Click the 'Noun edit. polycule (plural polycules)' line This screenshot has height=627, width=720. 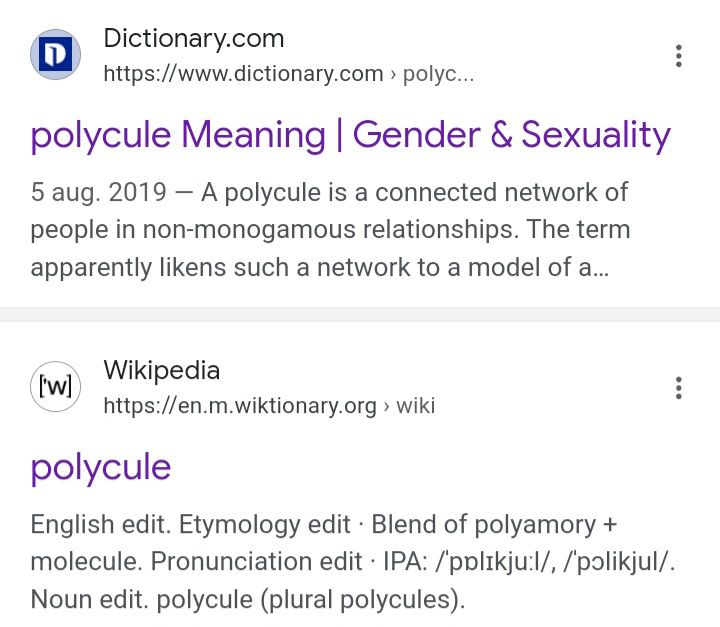point(248,601)
